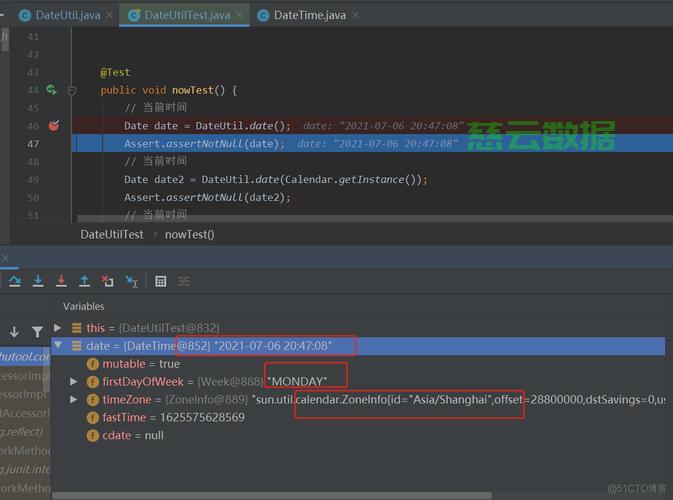Collapse the 'date' variable node
Screen dimensions: 673x500
[58, 346]
